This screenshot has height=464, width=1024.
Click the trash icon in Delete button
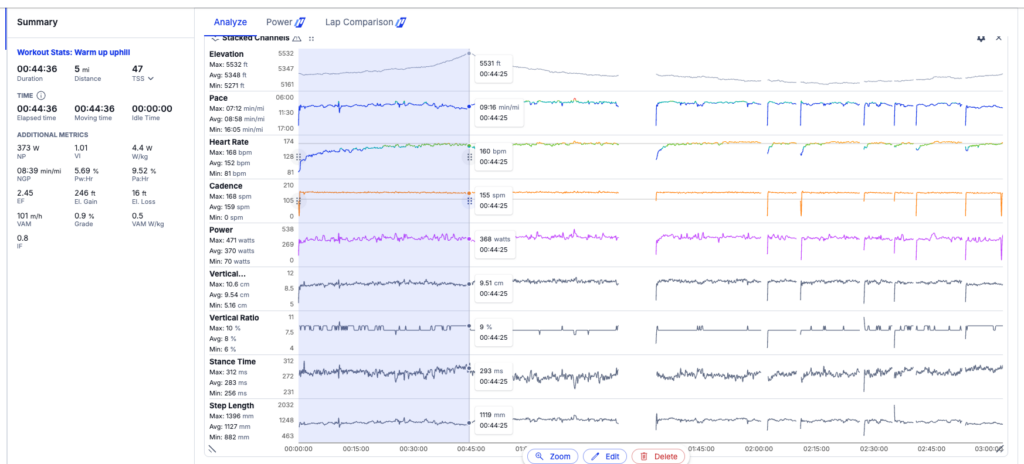pos(644,456)
